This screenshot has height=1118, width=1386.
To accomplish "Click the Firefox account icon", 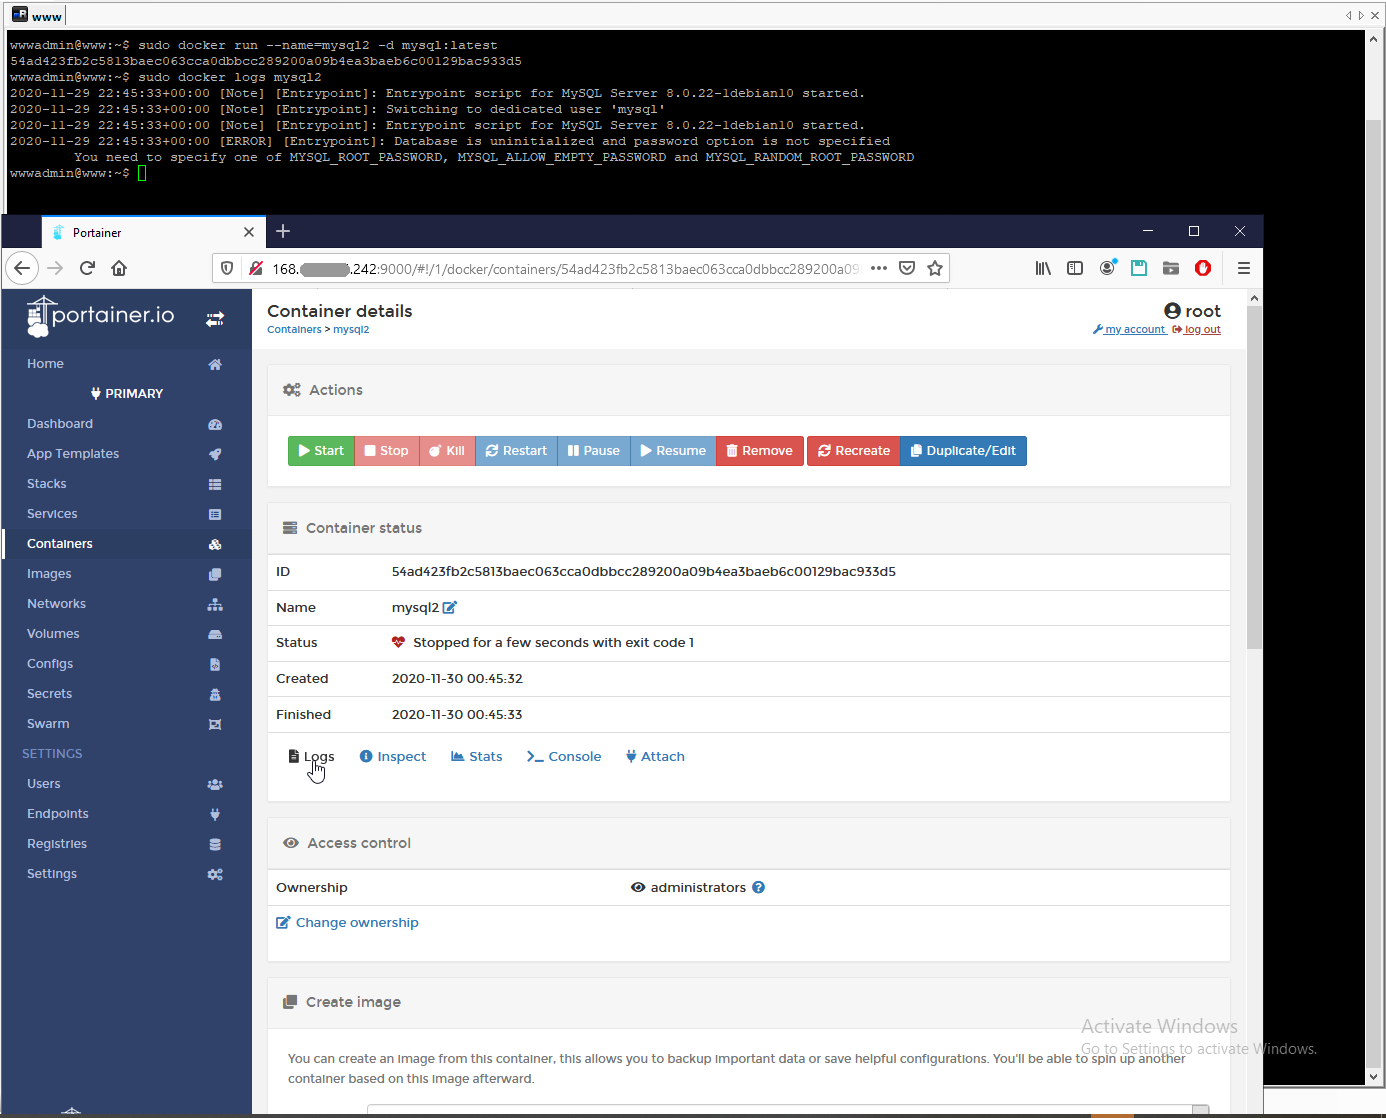I will click(x=1107, y=268).
